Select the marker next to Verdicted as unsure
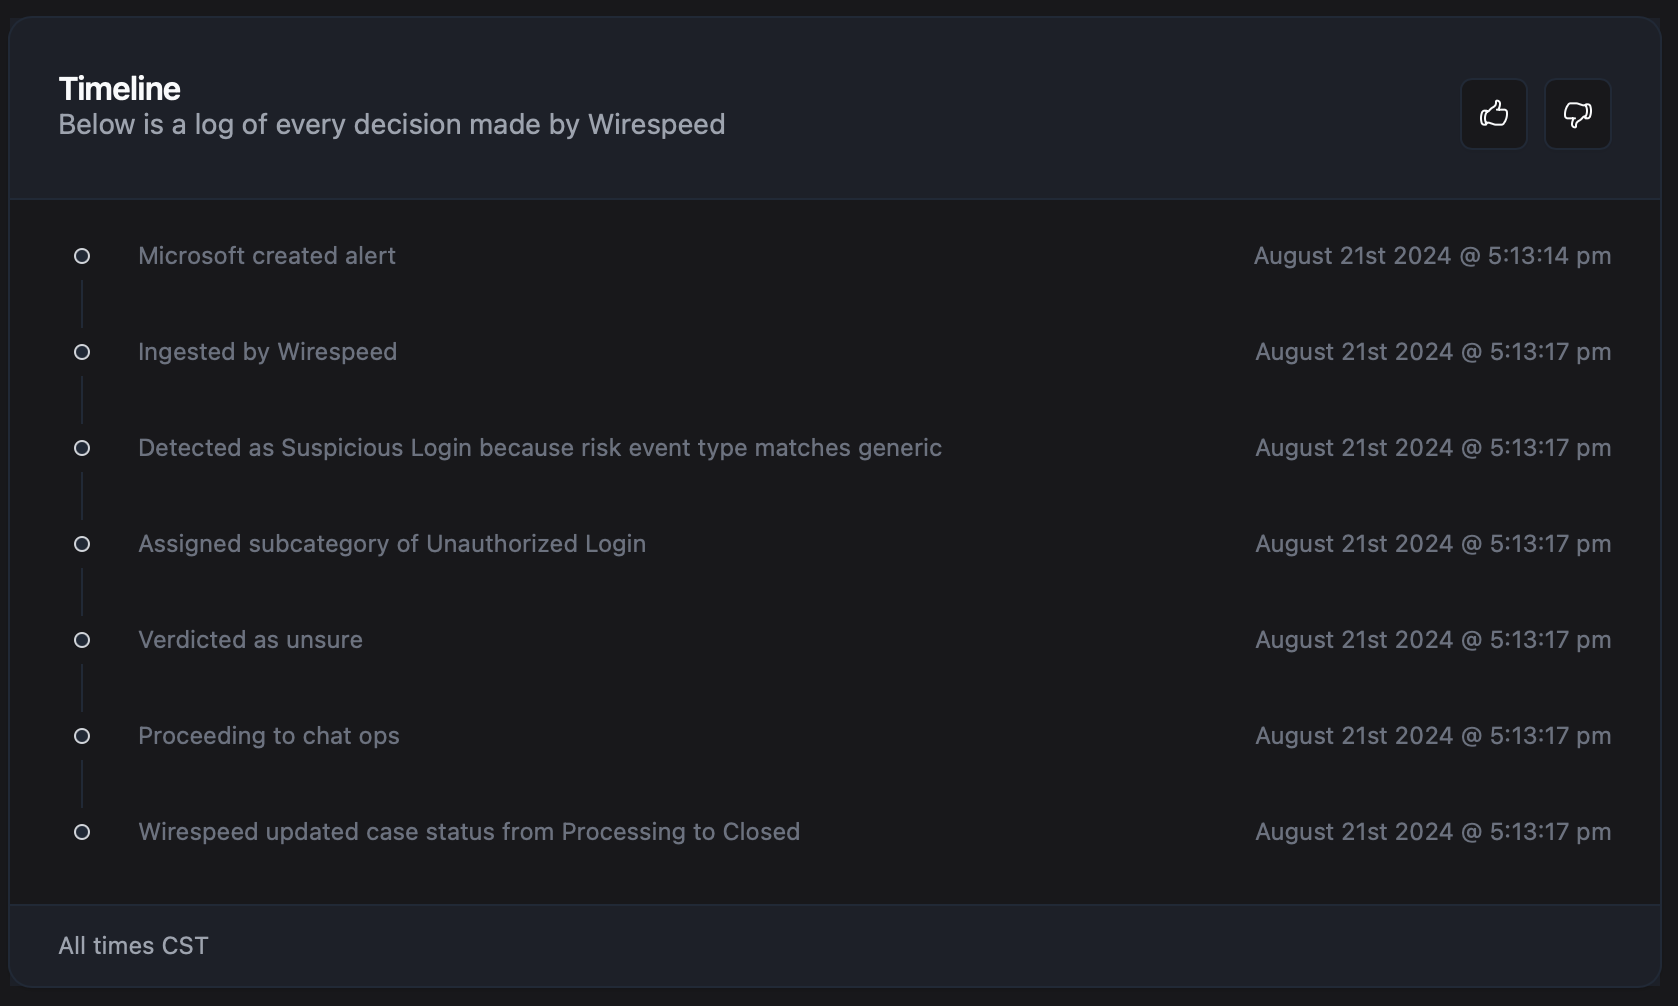 coord(82,640)
